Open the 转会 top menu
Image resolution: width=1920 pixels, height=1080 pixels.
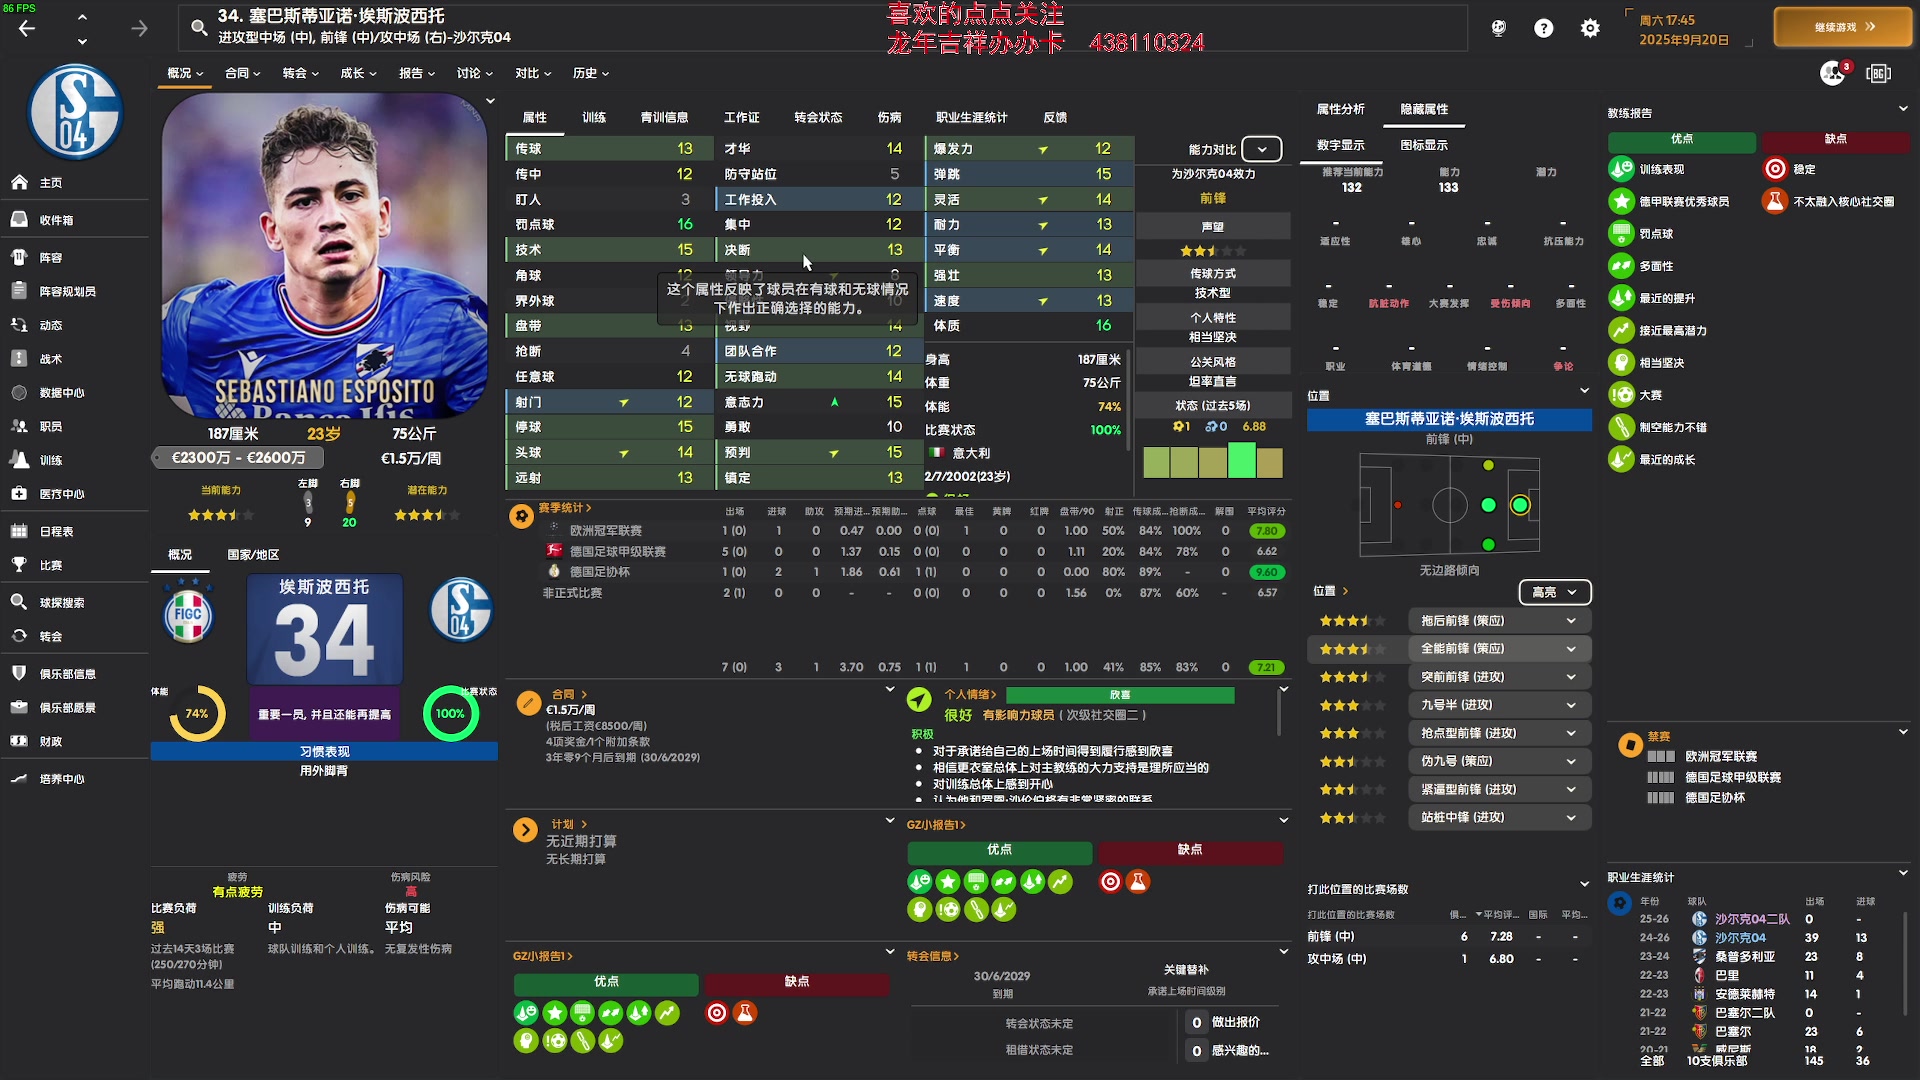pos(300,73)
